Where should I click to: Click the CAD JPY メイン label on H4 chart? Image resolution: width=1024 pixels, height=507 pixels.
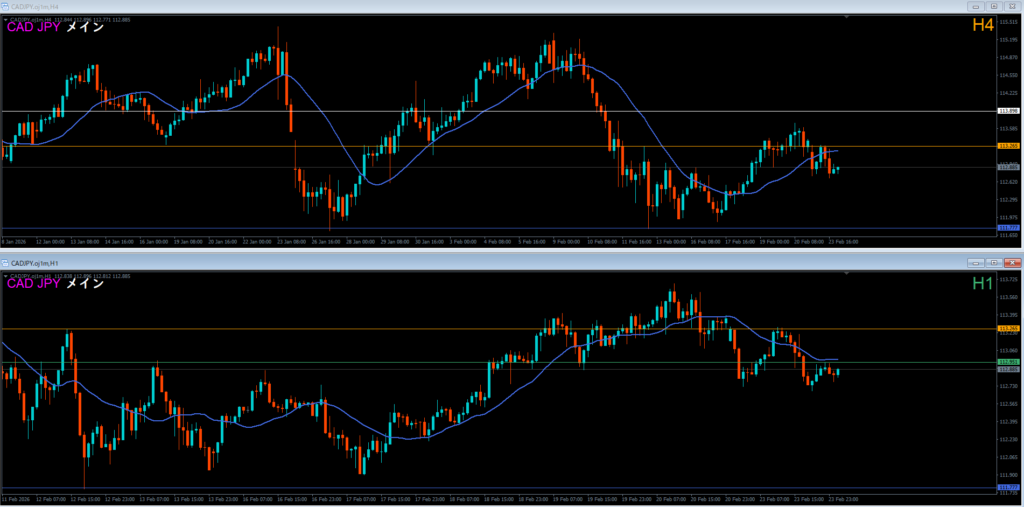pos(55,27)
